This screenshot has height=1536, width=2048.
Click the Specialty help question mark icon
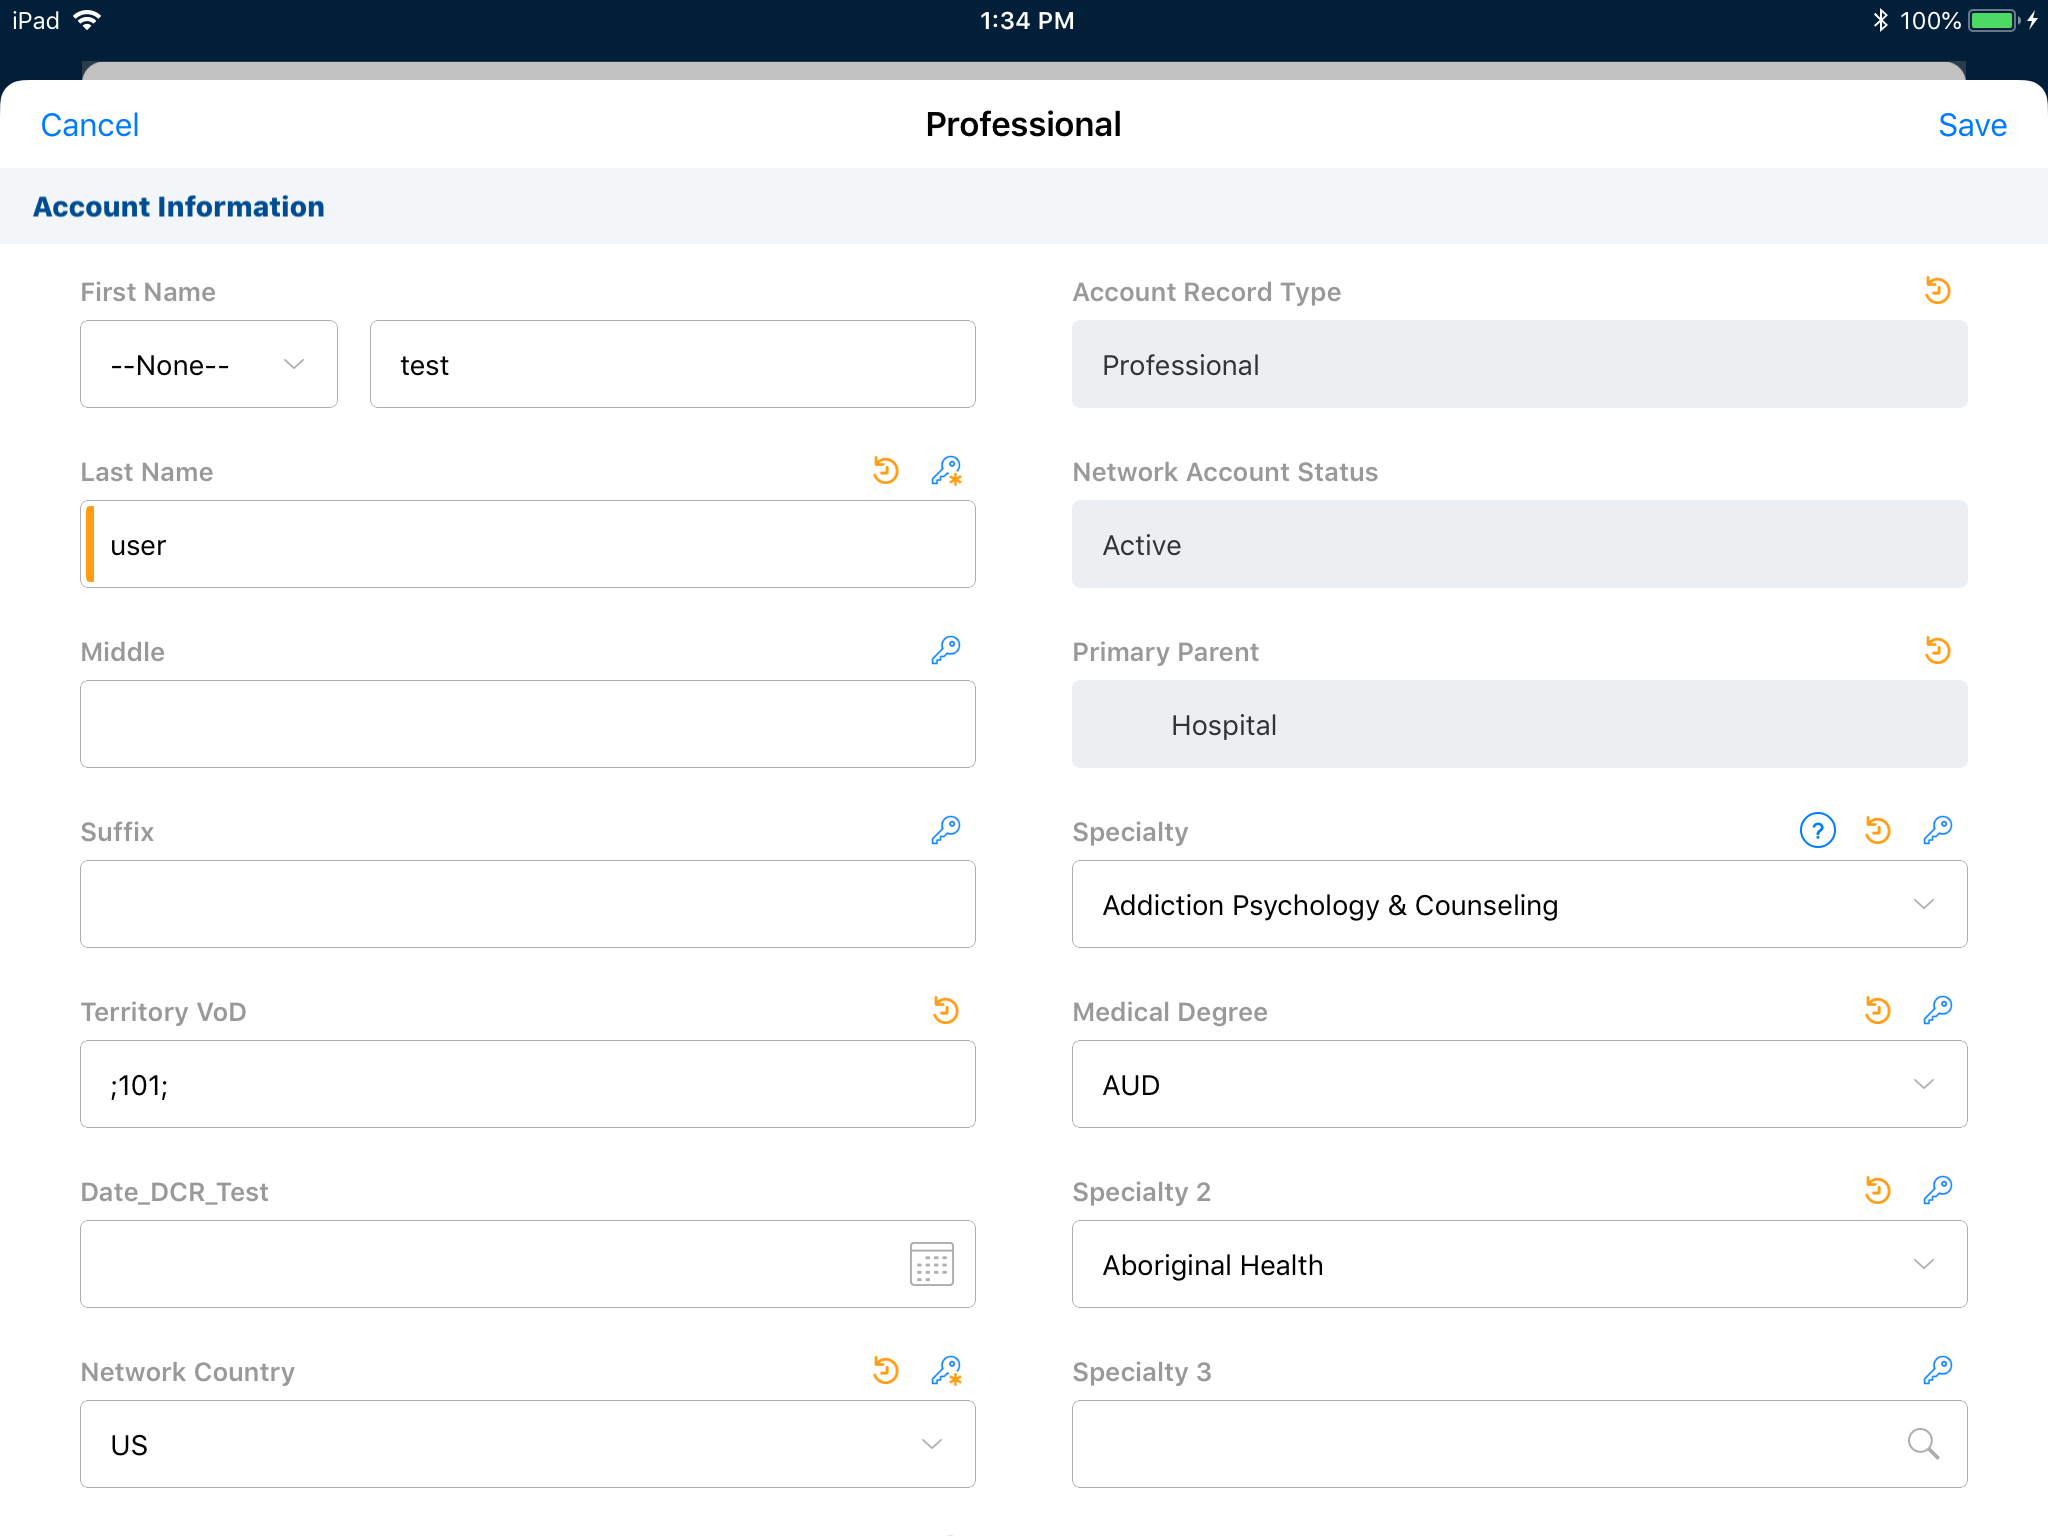pyautogui.click(x=1817, y=830)
